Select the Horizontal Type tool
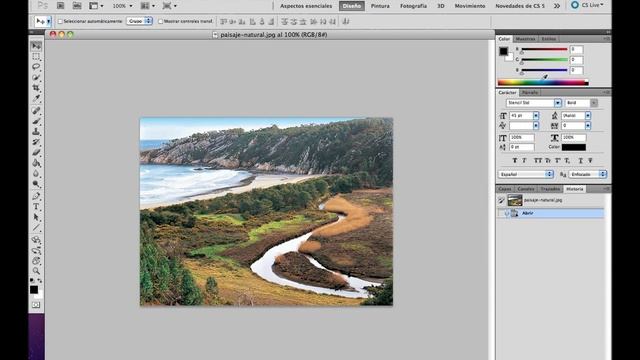Screen dimensions: 640x360 tap(36, 207)
